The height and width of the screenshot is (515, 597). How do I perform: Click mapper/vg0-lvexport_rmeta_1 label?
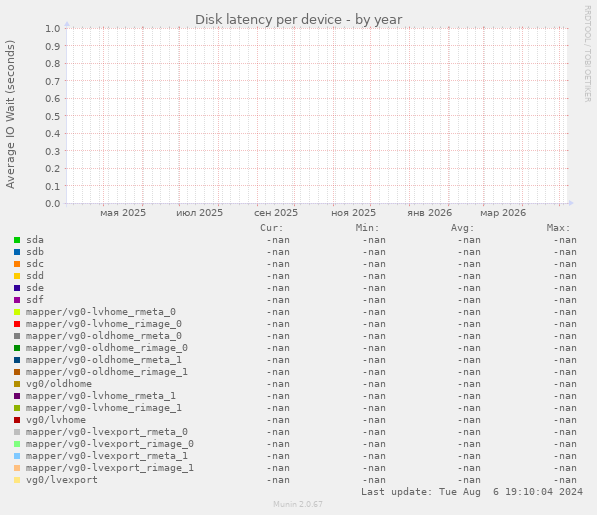click(107, 456)
